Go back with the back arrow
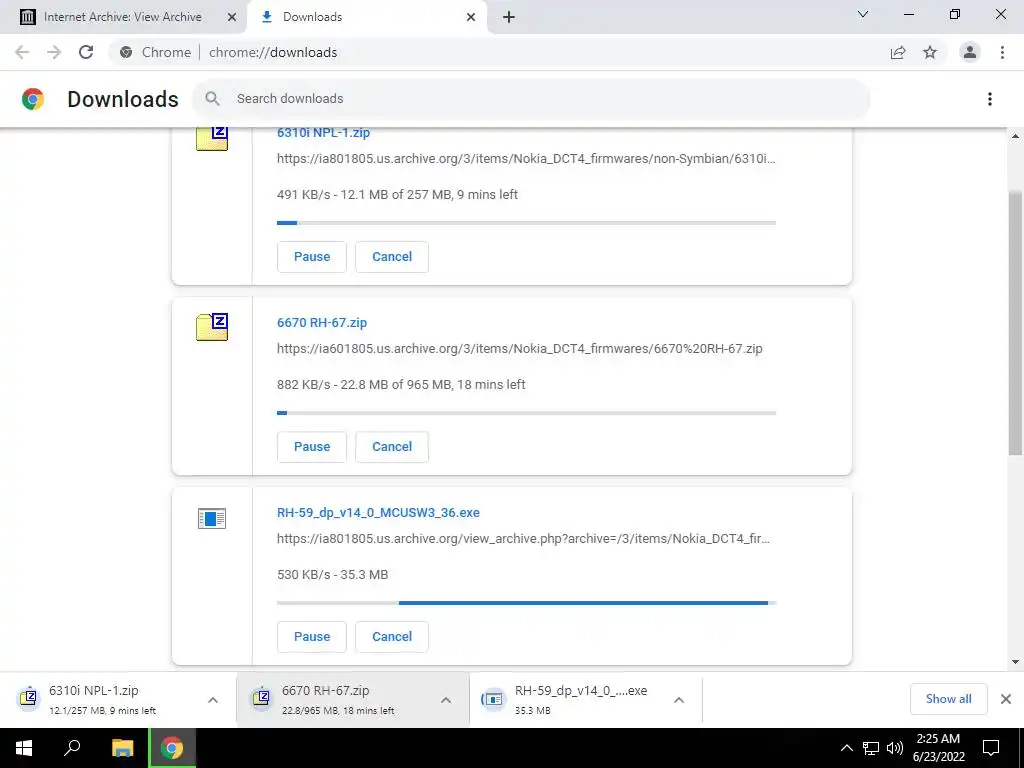 [22, 52]
